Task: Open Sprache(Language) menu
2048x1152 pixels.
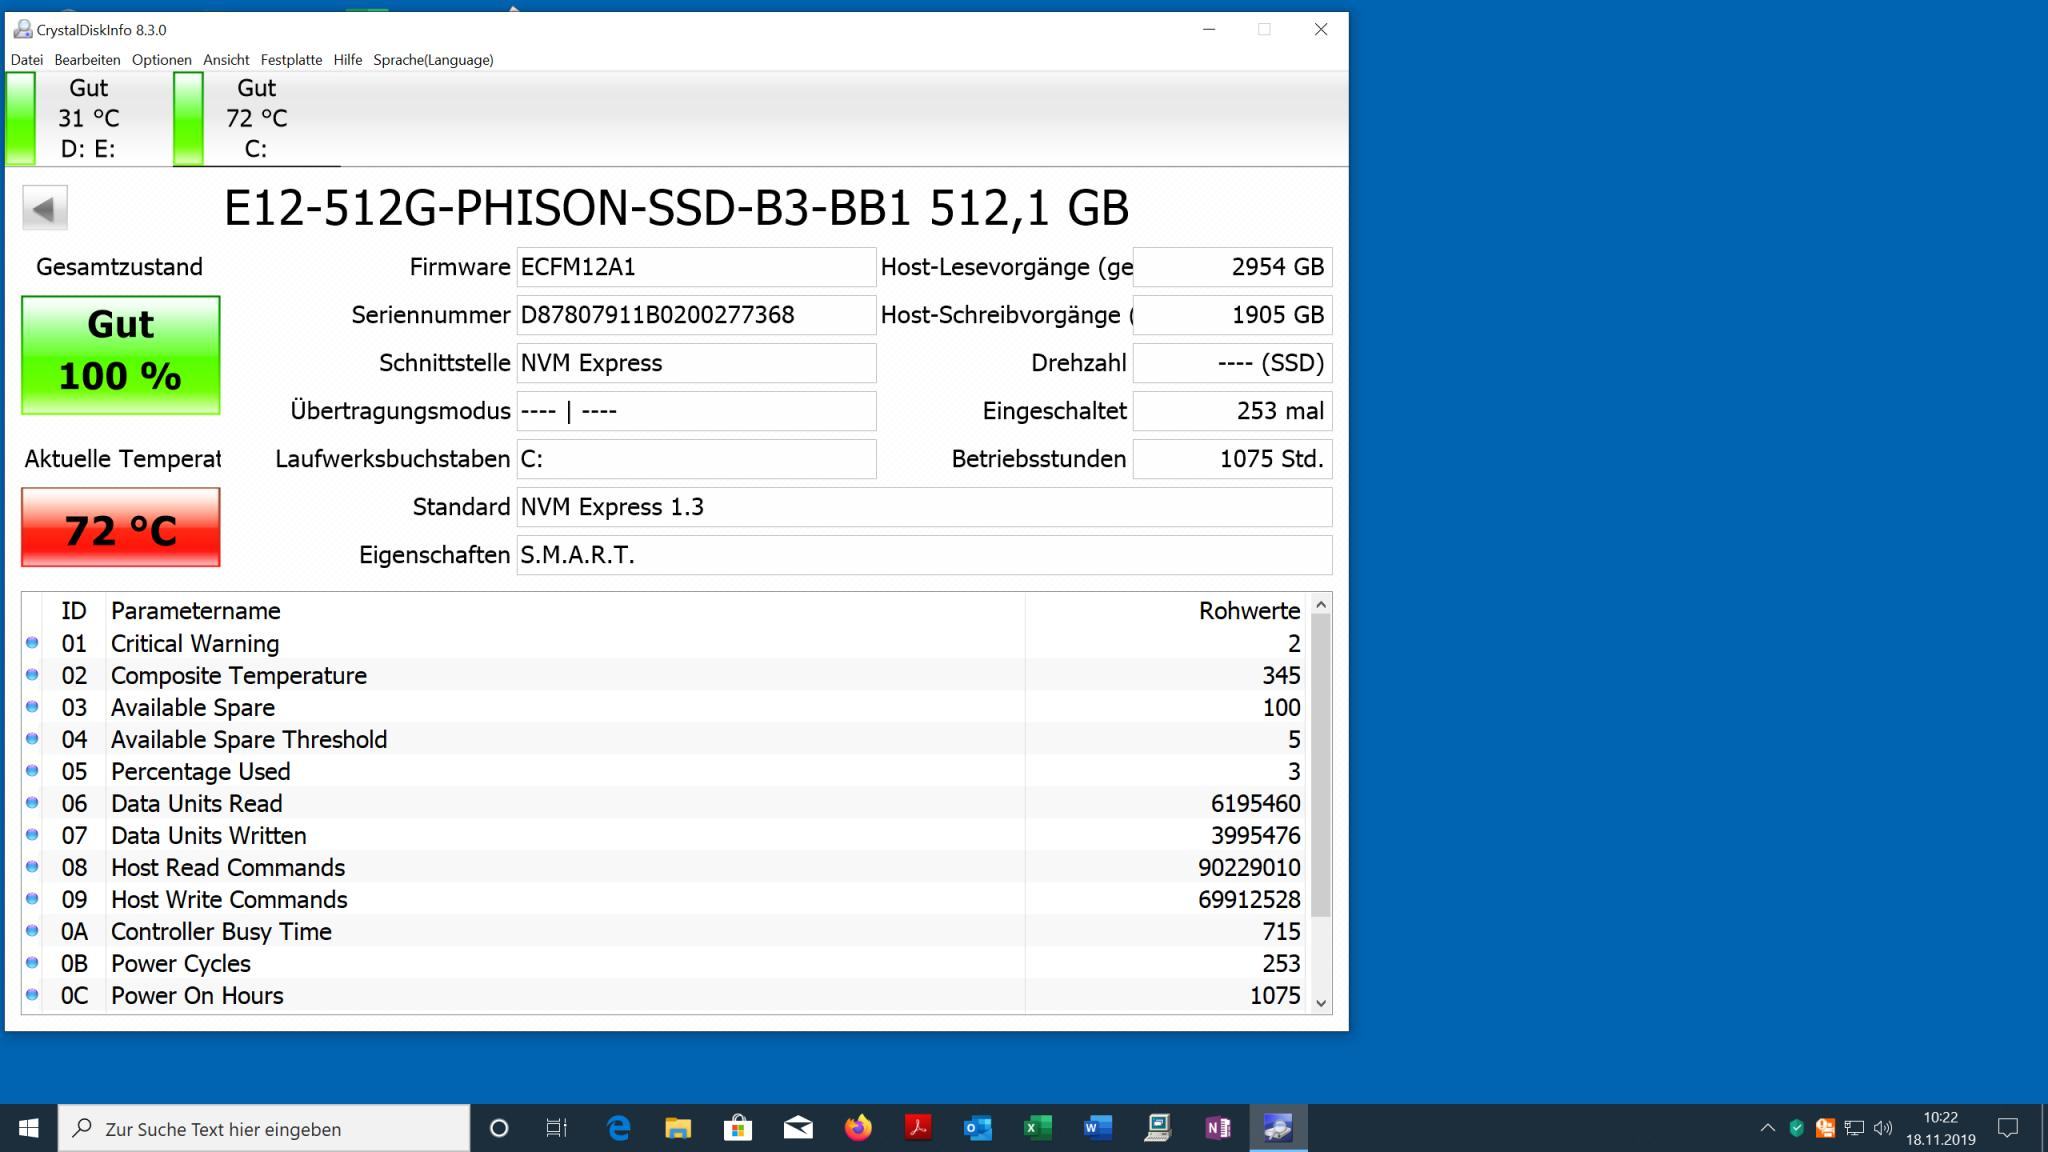Action: (433, 60)
